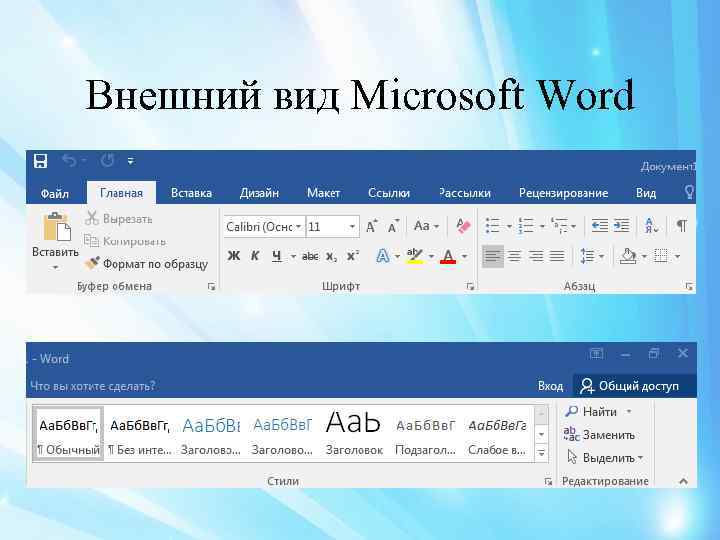Screen dimensions: 720x540
Task: Increase font size with larger A icon
Action: pyautogui.click(x=371, y=226)
